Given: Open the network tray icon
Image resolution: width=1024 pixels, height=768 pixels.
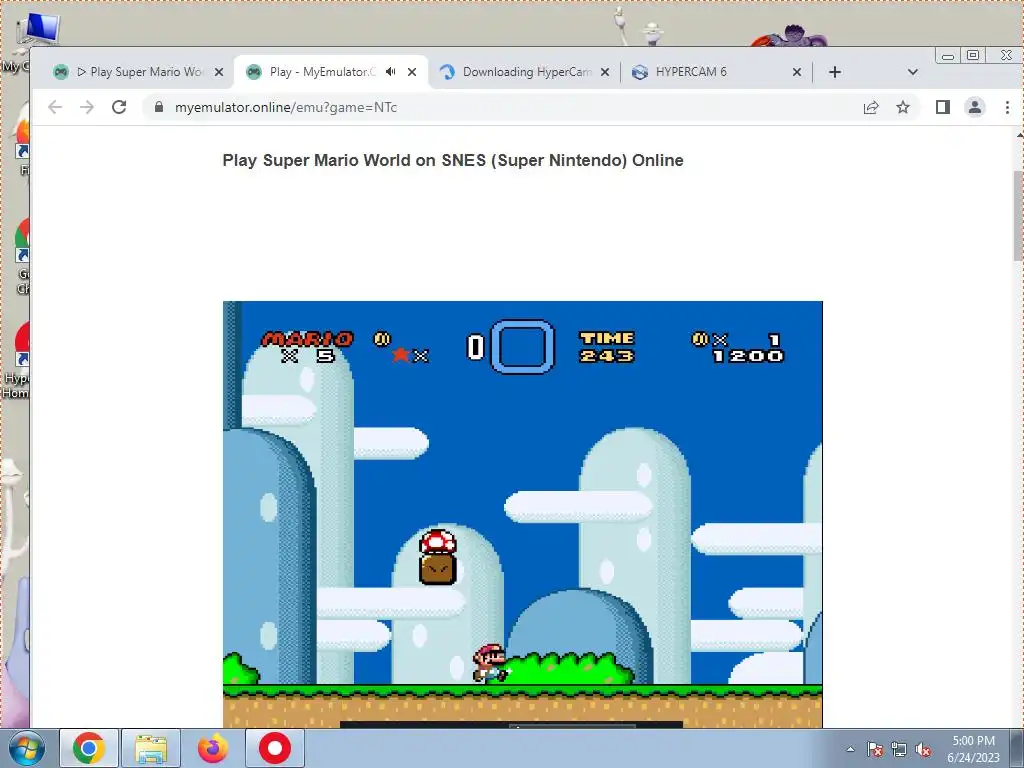Looking at the screenshot, I should pos(899,749).
